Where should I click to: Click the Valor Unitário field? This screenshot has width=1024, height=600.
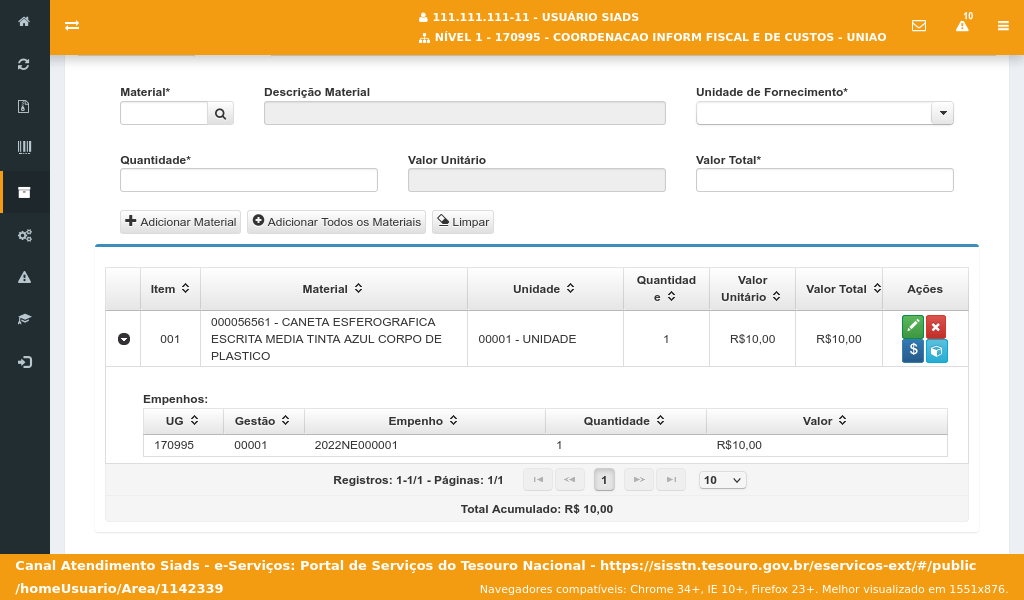pyautogui.click(x=537, y=180)
